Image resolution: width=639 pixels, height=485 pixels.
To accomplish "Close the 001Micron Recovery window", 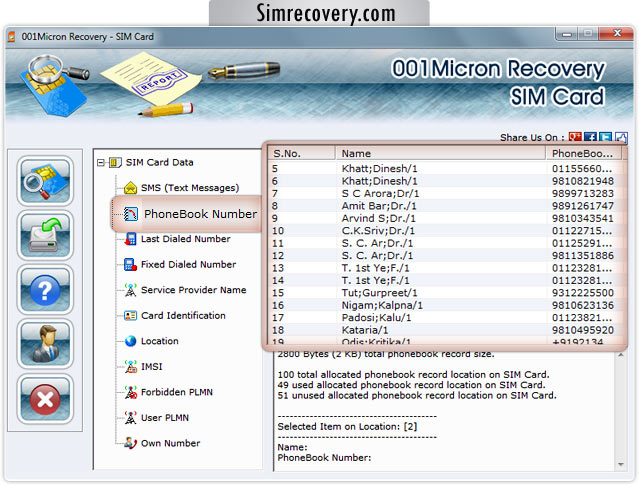I will pos(617,34).
